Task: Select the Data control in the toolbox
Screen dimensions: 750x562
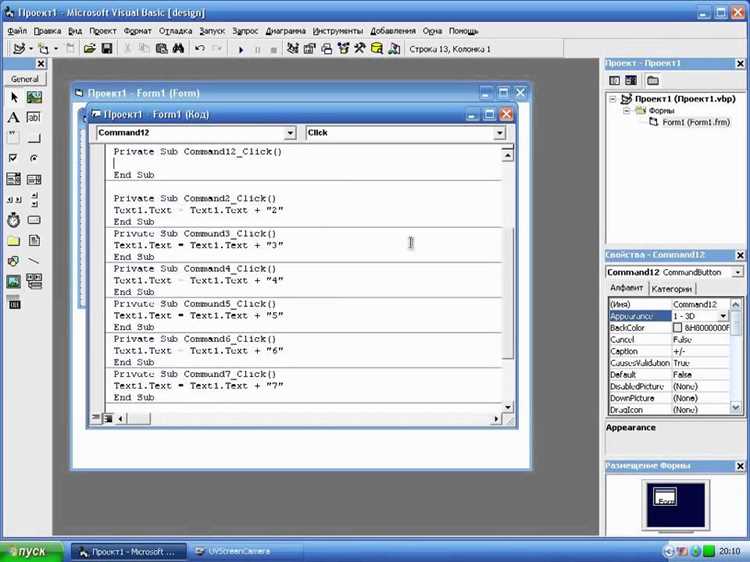Action: point(34,281)
